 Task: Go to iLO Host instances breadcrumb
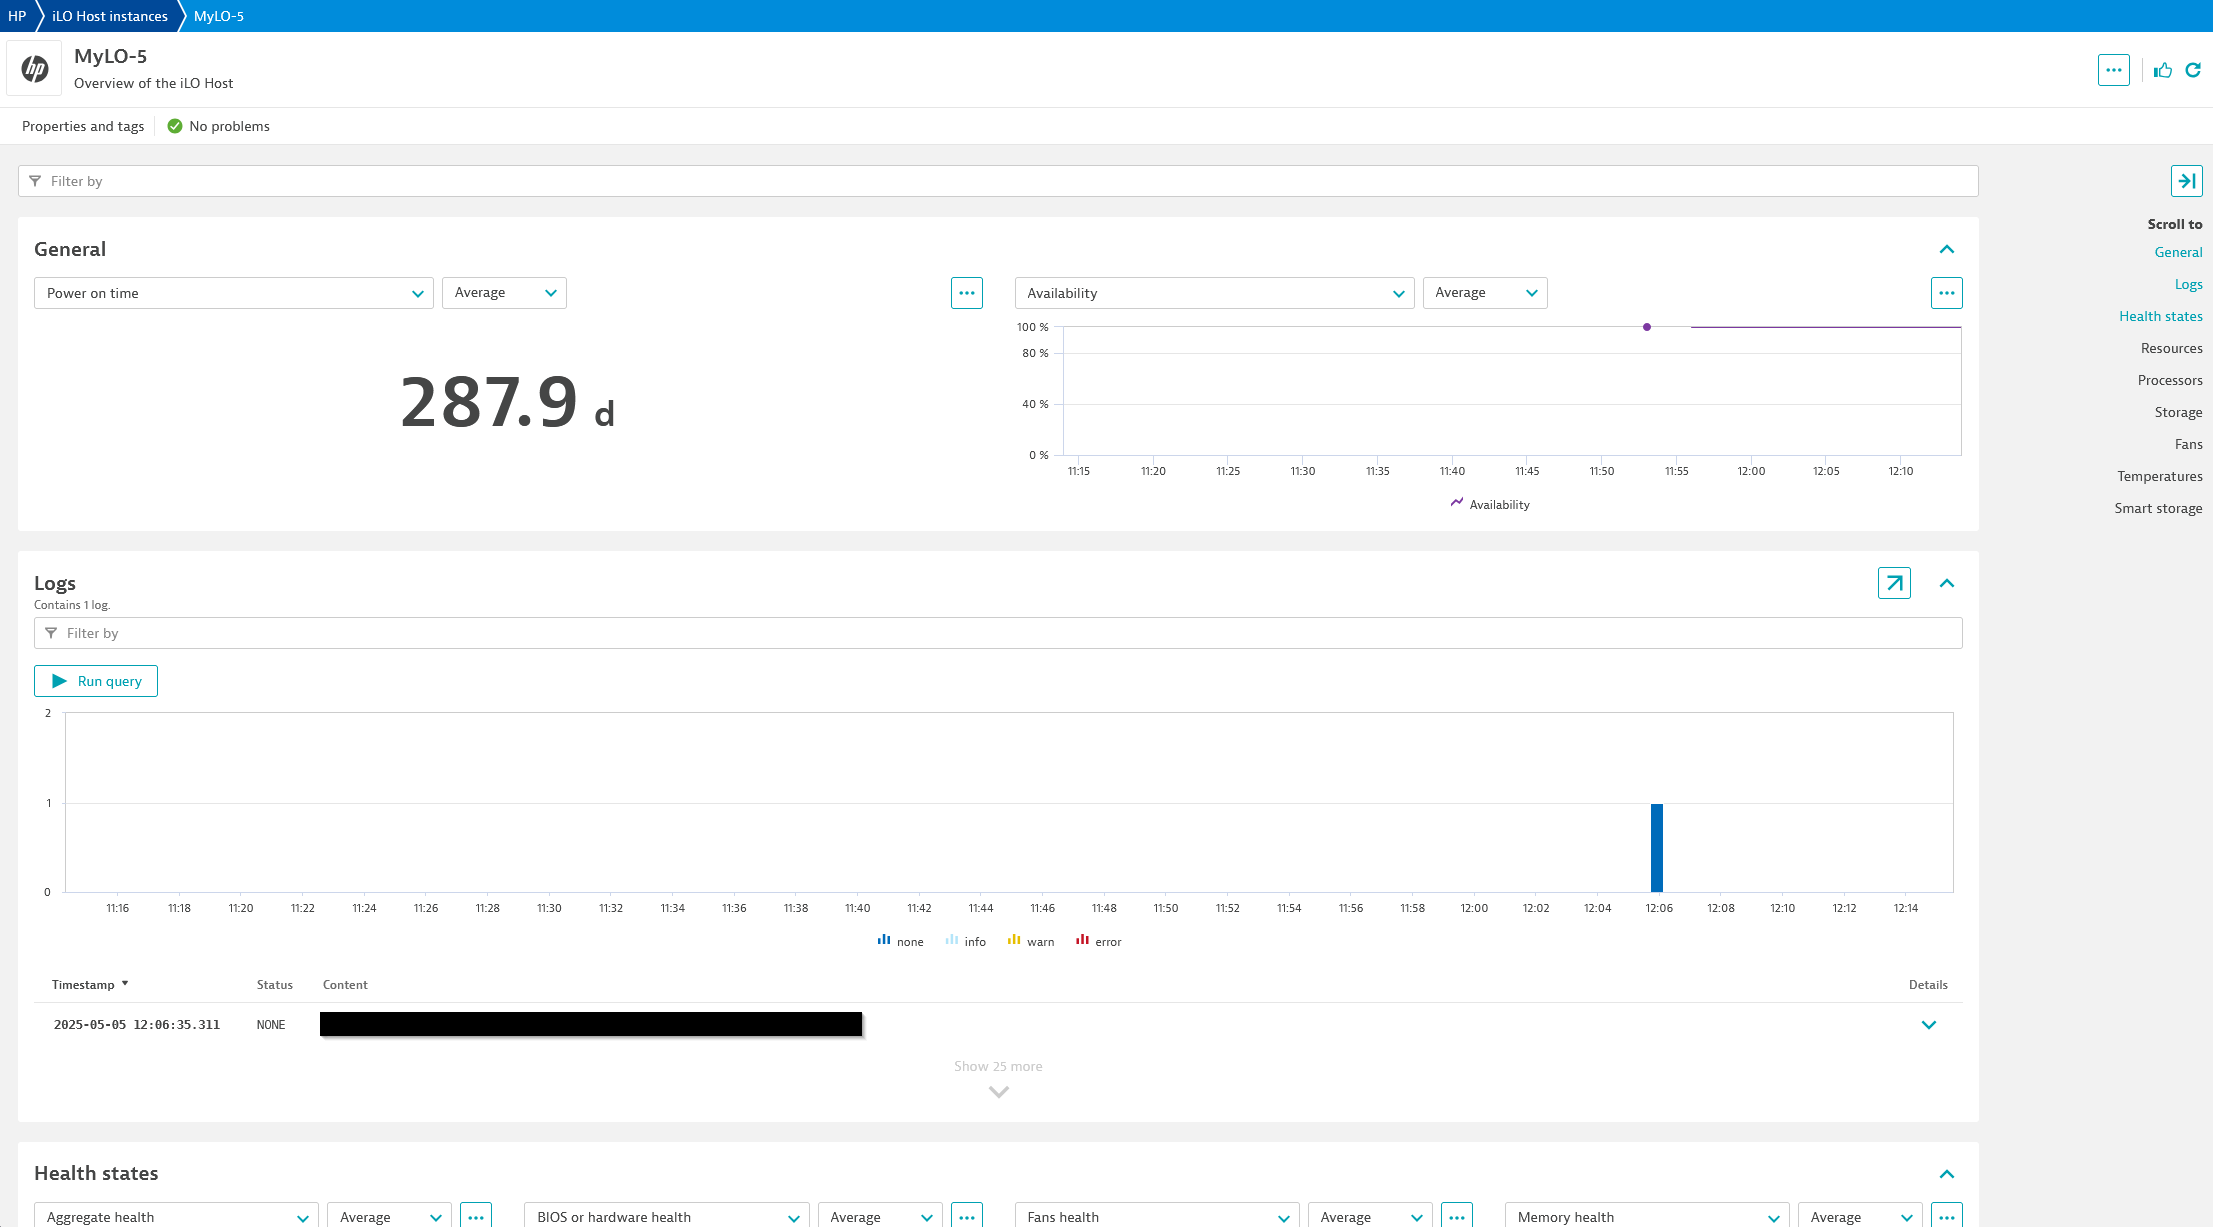(110, 16)
